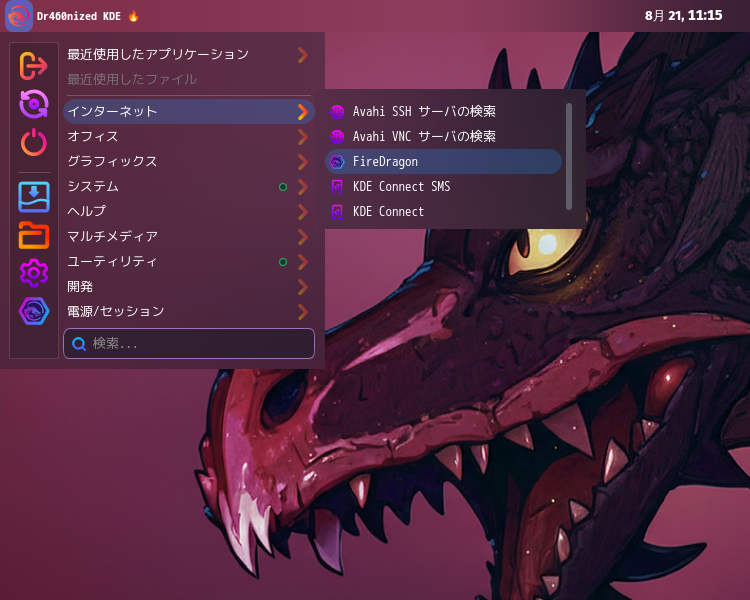
Task: Open the システム category
Action: (x=188, y=187)
